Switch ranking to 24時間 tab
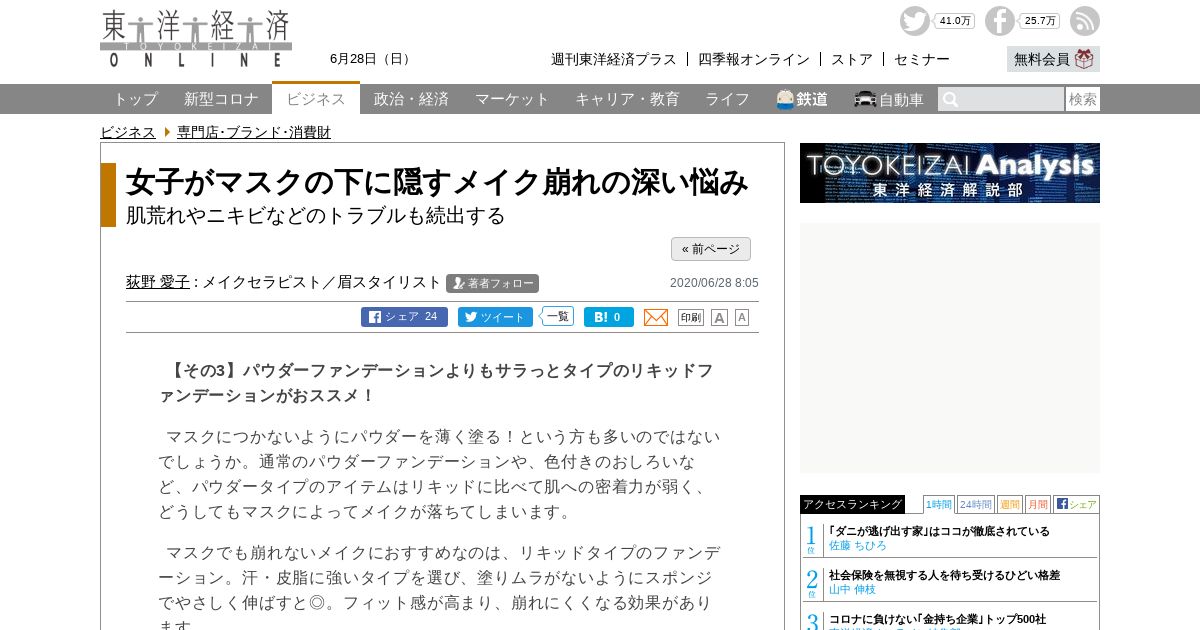Screen dimensions: 1200x630 tap(976, 504)
